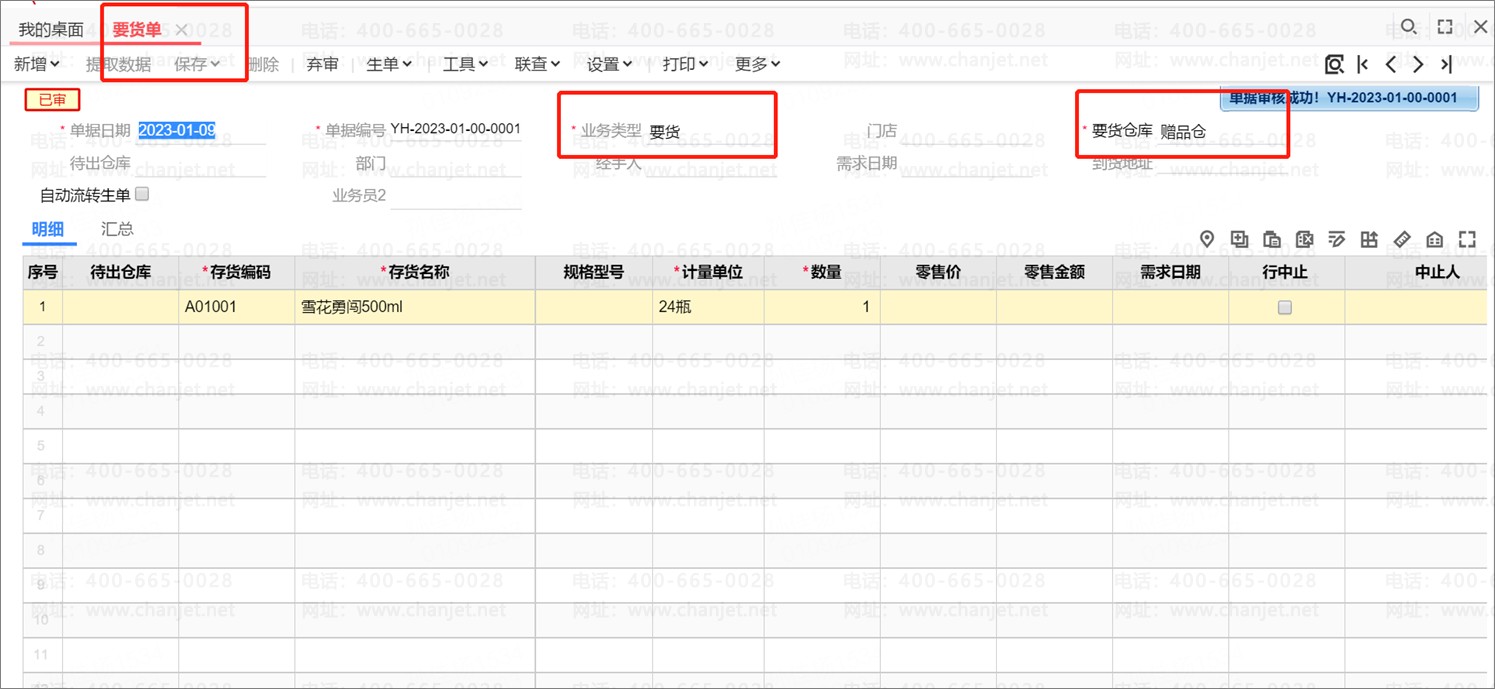Click 零售金额 column header
This screenshot has height=689, width=1495.
point(1054,272)
